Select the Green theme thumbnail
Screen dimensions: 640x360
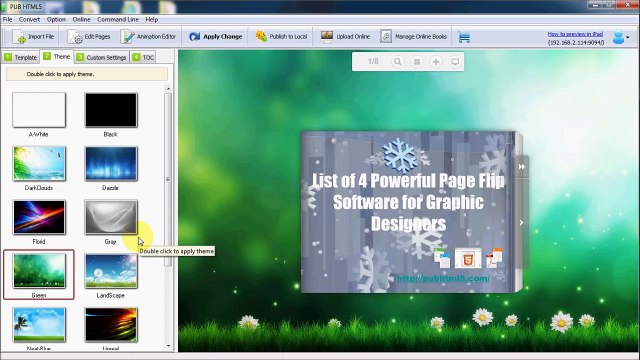click(39, 271)
